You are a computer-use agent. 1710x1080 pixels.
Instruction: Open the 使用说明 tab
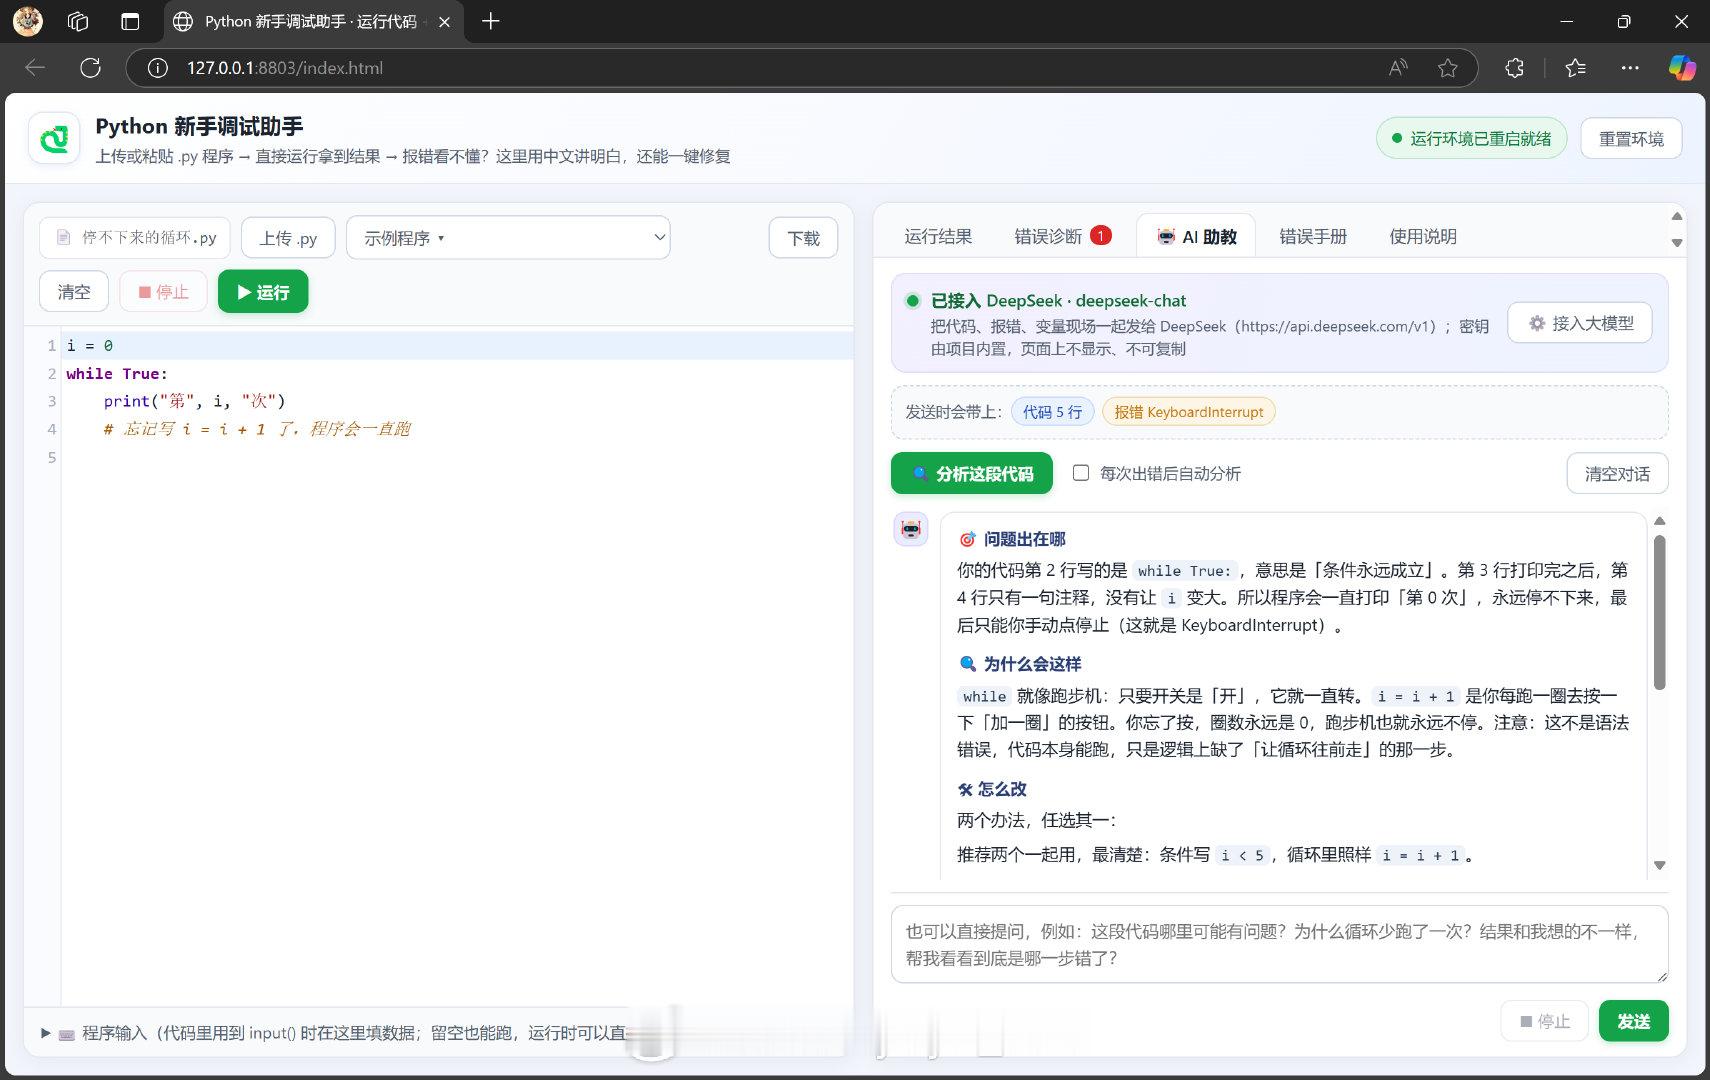pyautogui.click(x=1423, y=237)
